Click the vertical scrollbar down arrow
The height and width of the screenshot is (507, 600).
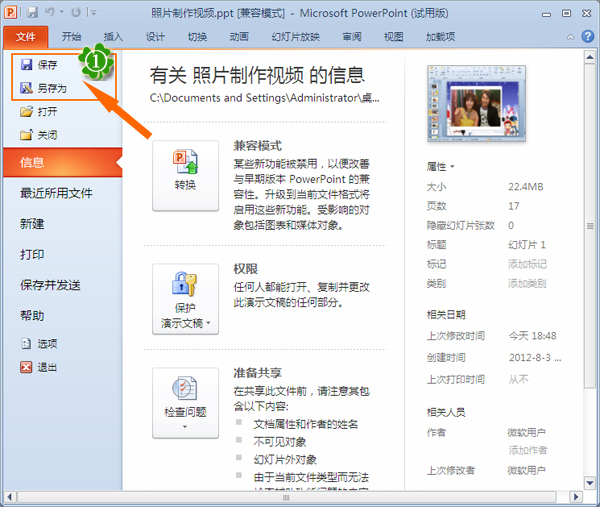590,483
